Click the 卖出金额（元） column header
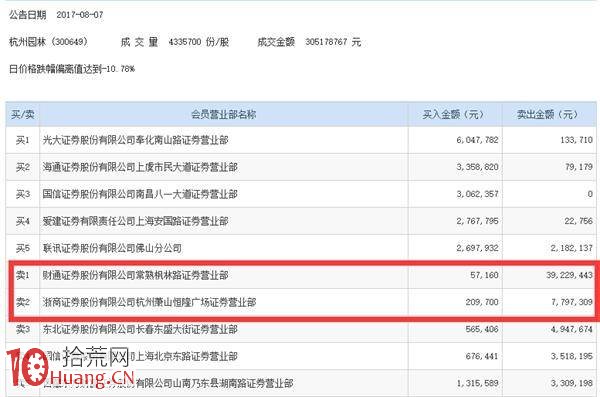 [x=548, y=114]
